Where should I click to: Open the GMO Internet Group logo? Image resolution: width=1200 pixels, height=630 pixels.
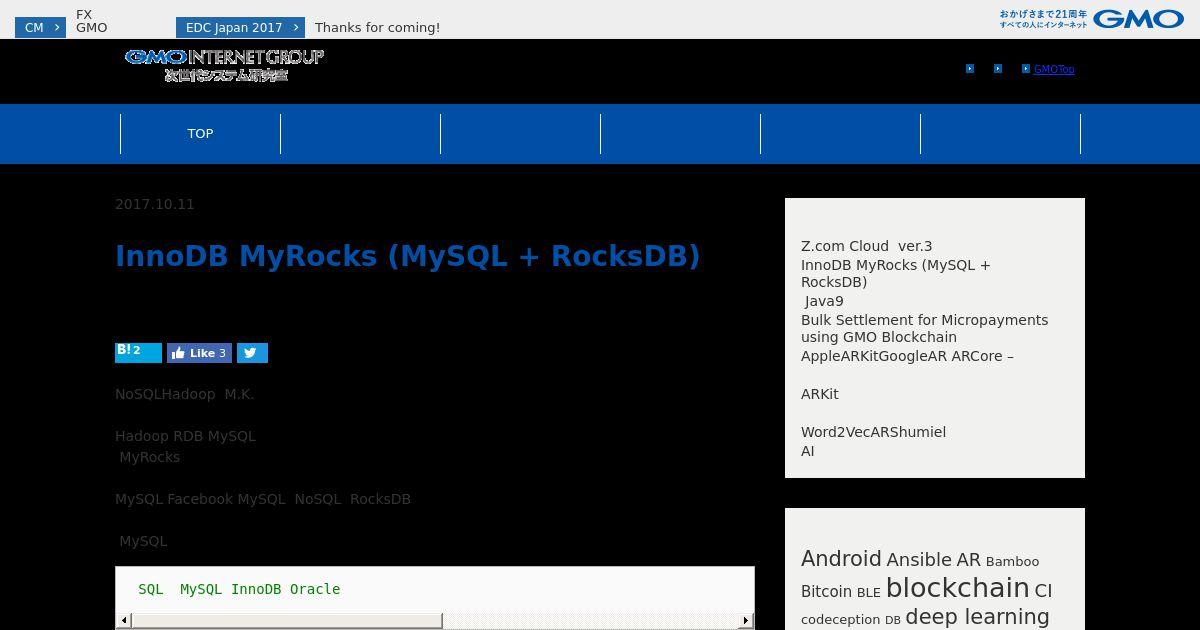pyautogui.click(x=224, y=65)
